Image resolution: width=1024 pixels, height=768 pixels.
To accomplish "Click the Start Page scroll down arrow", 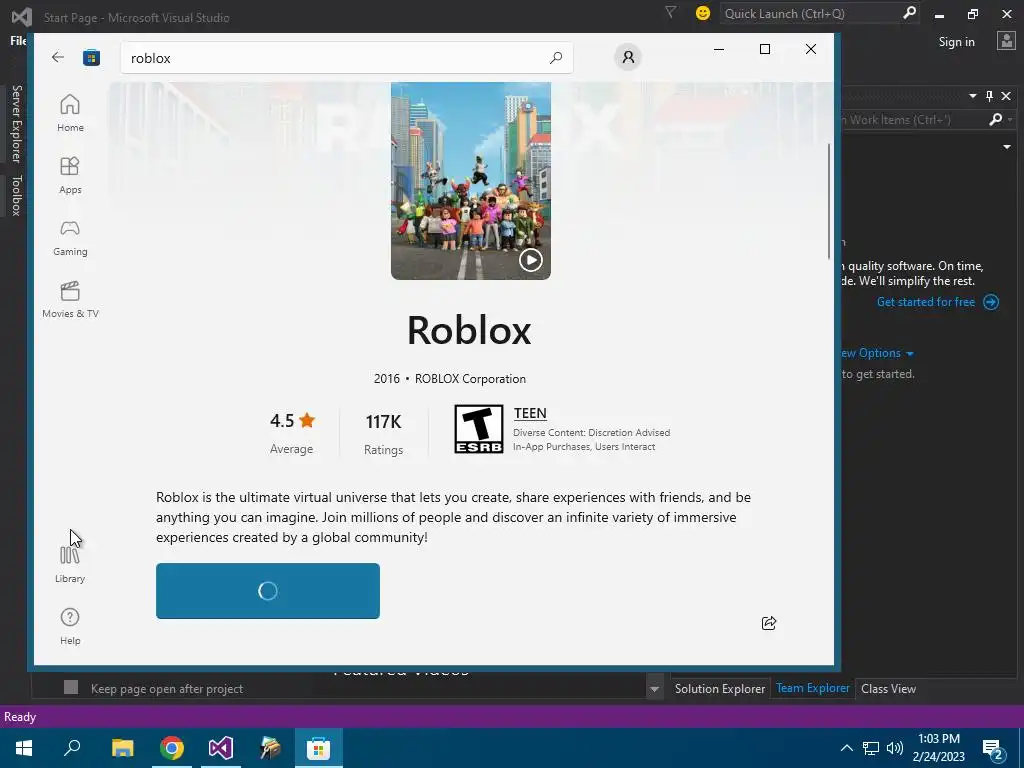I will [654, 690].
